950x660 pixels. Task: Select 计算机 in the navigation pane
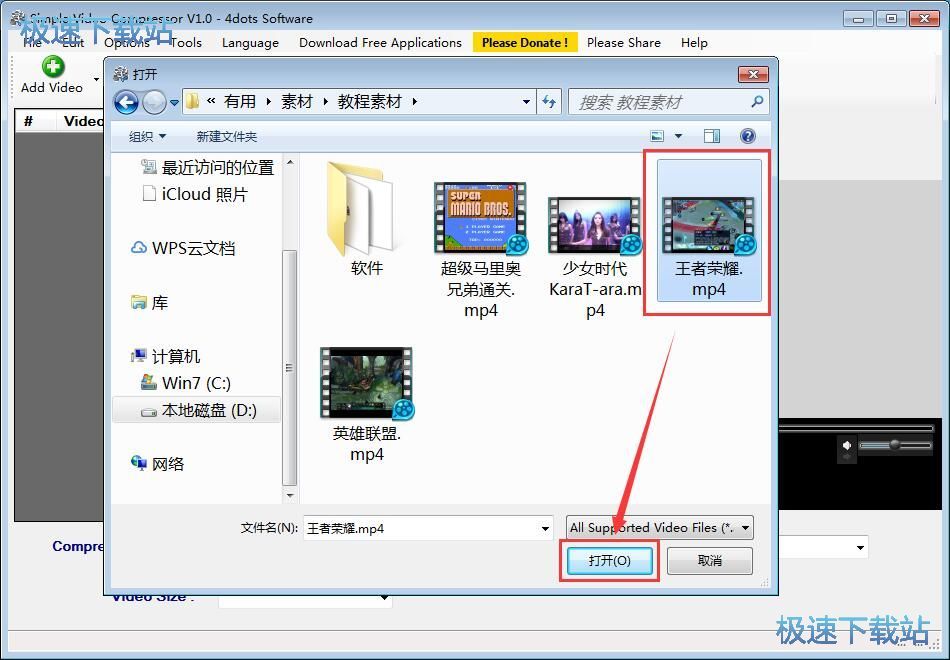(165, 356)
